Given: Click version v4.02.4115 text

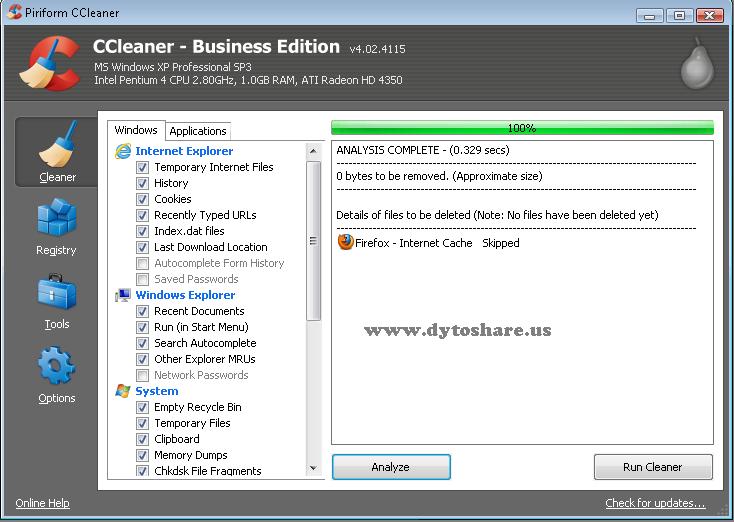Looking at the screenshot, I should 377,49.
